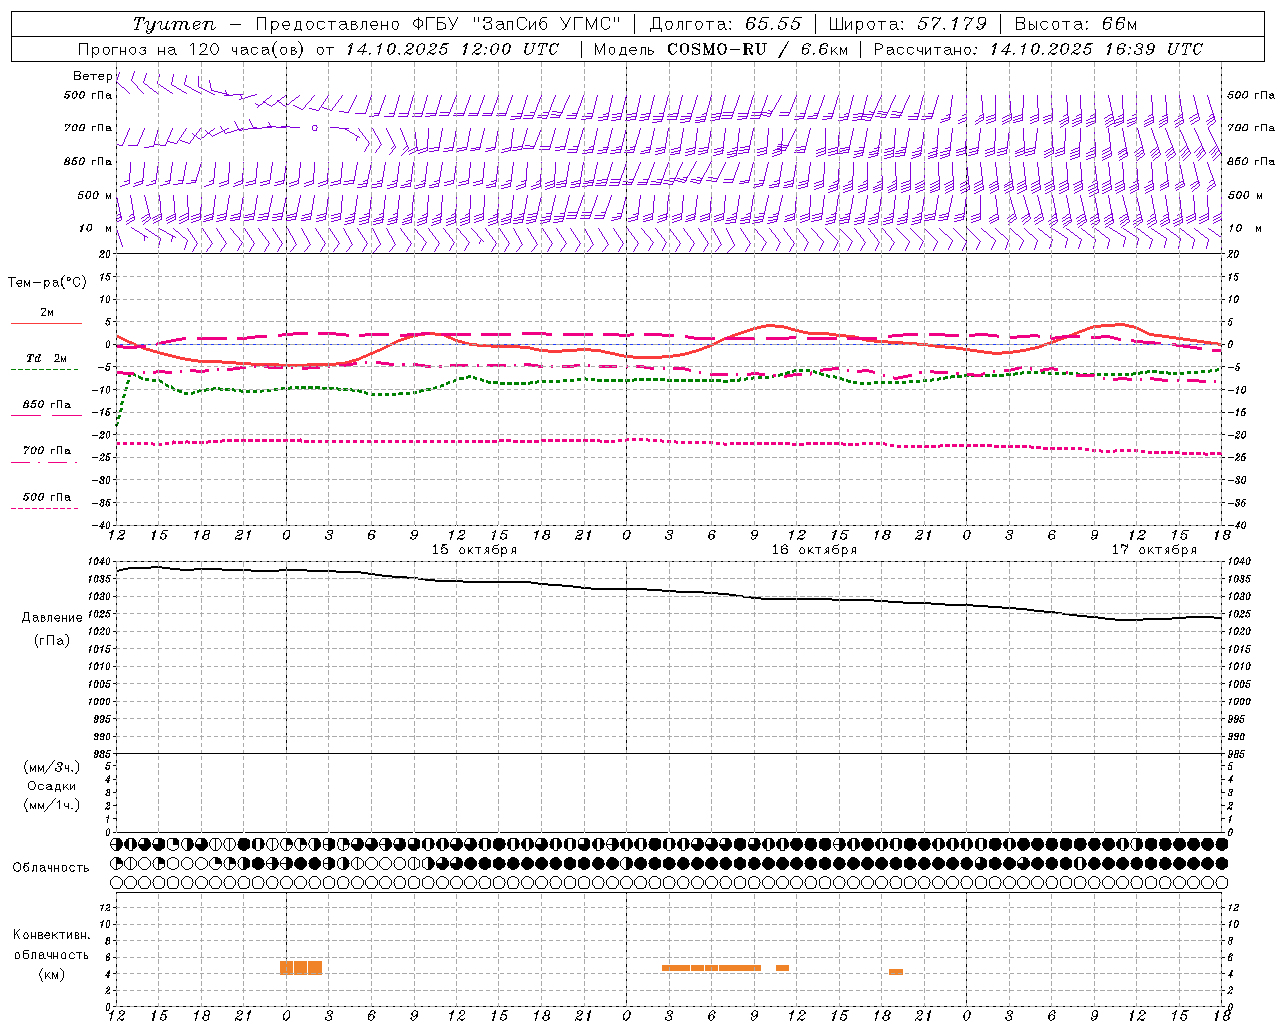Image resolution: width=1280 pixels, height=1024 pixels.
Task: Click the "Осадки" precipitation label
Action: pyautogui.click(x=52, y=786)
